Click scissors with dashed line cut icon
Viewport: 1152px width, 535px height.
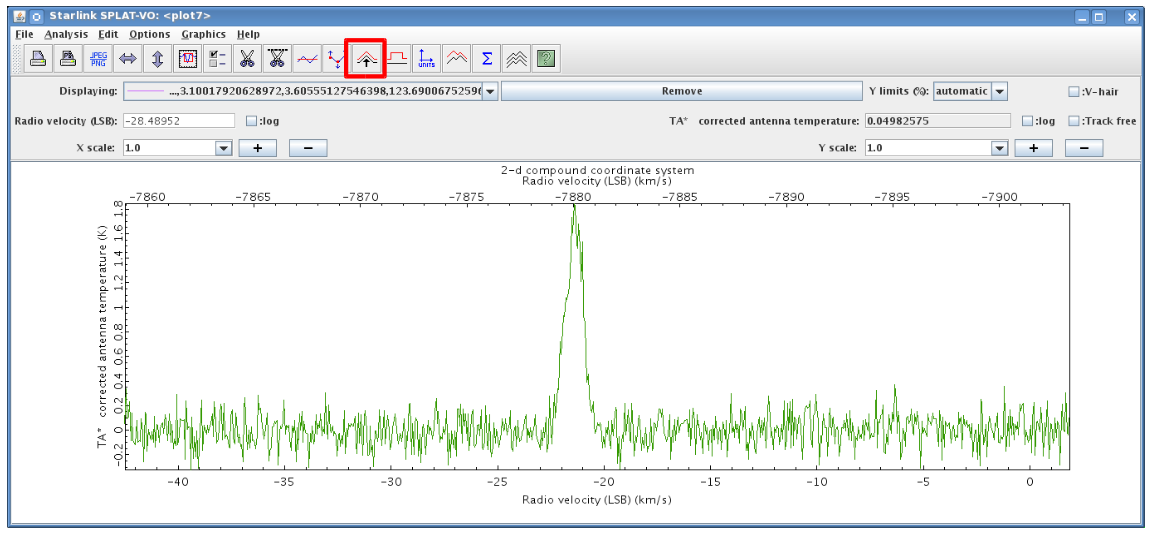[x=276, y=59]
